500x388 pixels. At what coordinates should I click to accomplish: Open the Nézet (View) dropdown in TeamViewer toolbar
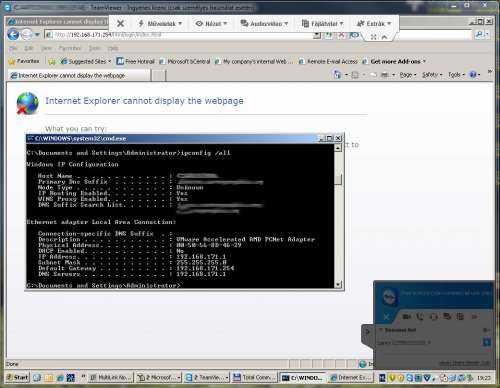tap(211, 23)
